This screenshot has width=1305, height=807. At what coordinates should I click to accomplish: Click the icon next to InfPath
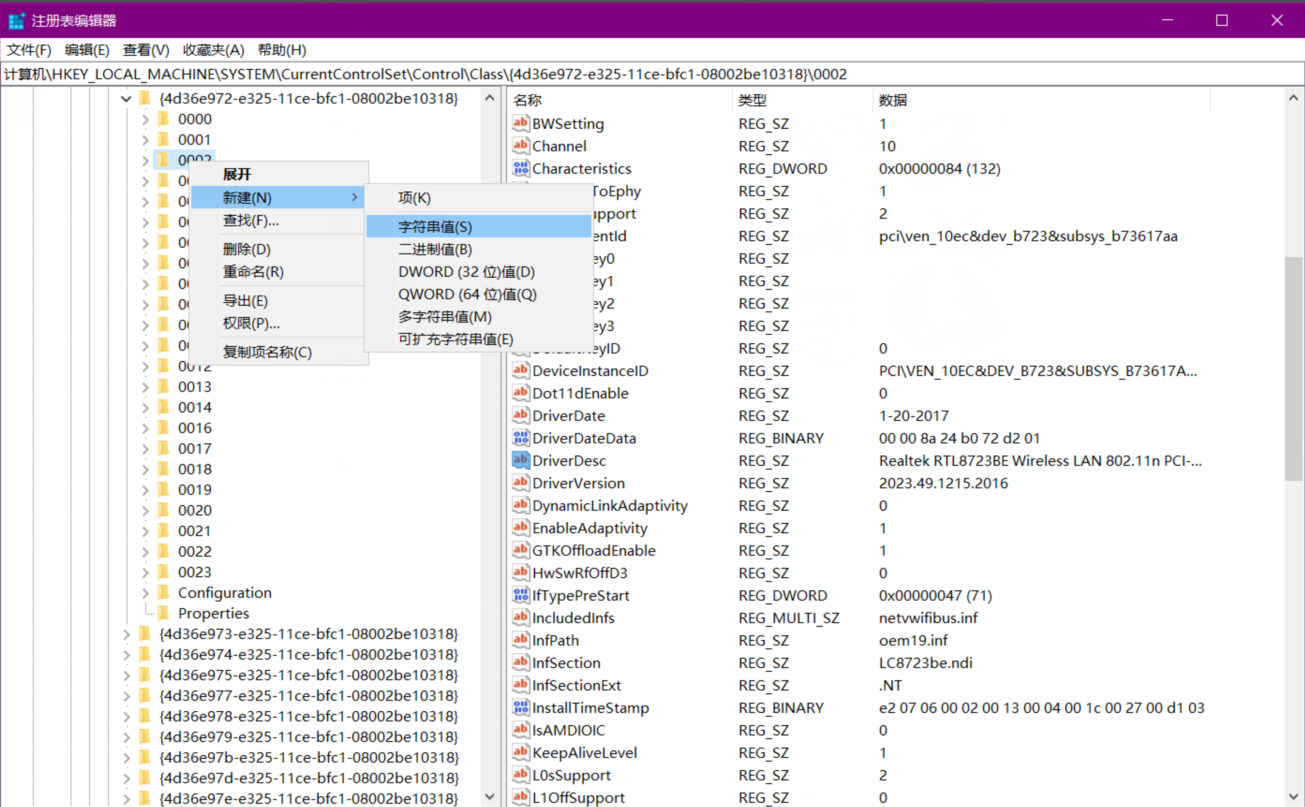[520, 641]
